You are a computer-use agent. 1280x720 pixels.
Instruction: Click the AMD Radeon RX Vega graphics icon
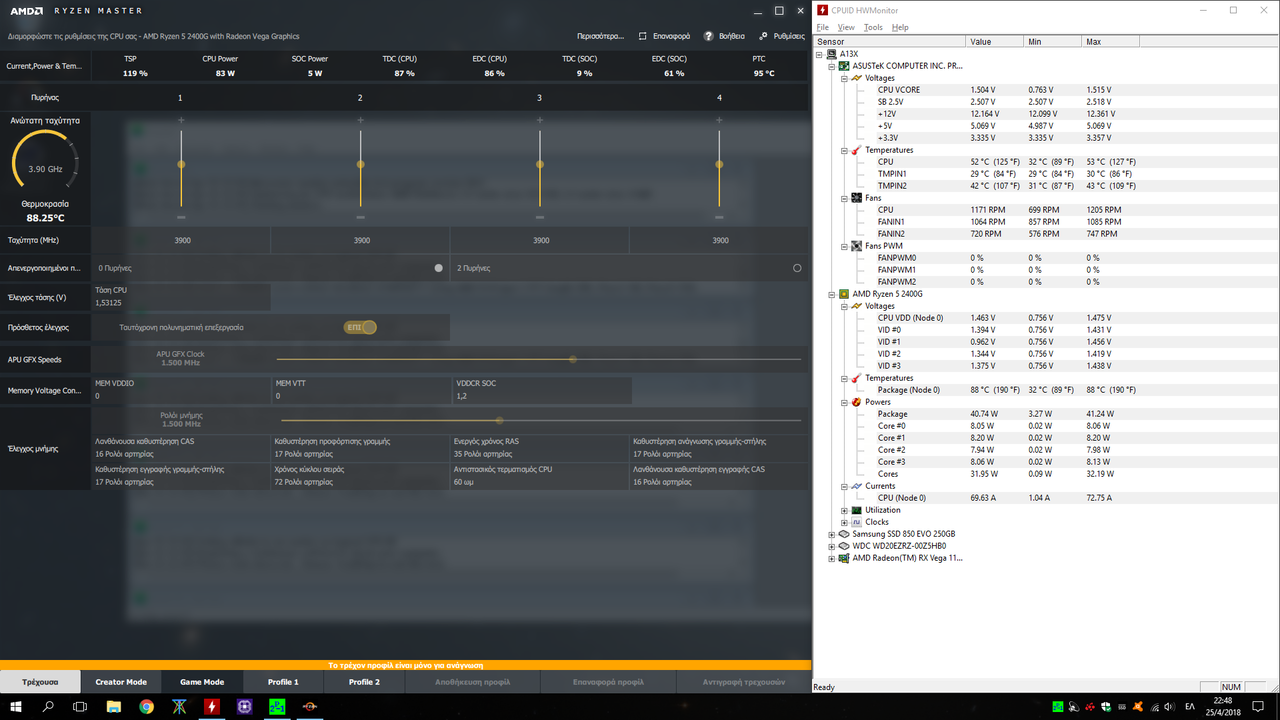844,558
